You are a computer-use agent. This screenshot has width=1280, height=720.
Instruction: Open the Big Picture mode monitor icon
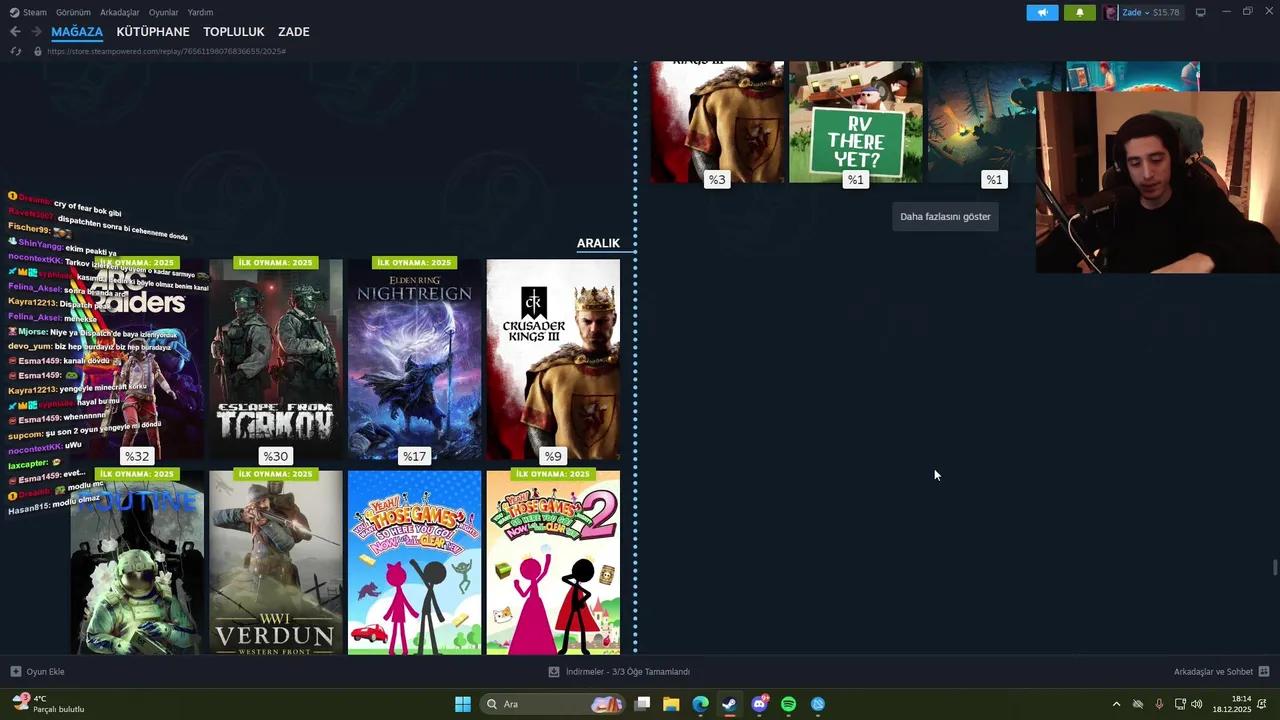coord(1200,12)
